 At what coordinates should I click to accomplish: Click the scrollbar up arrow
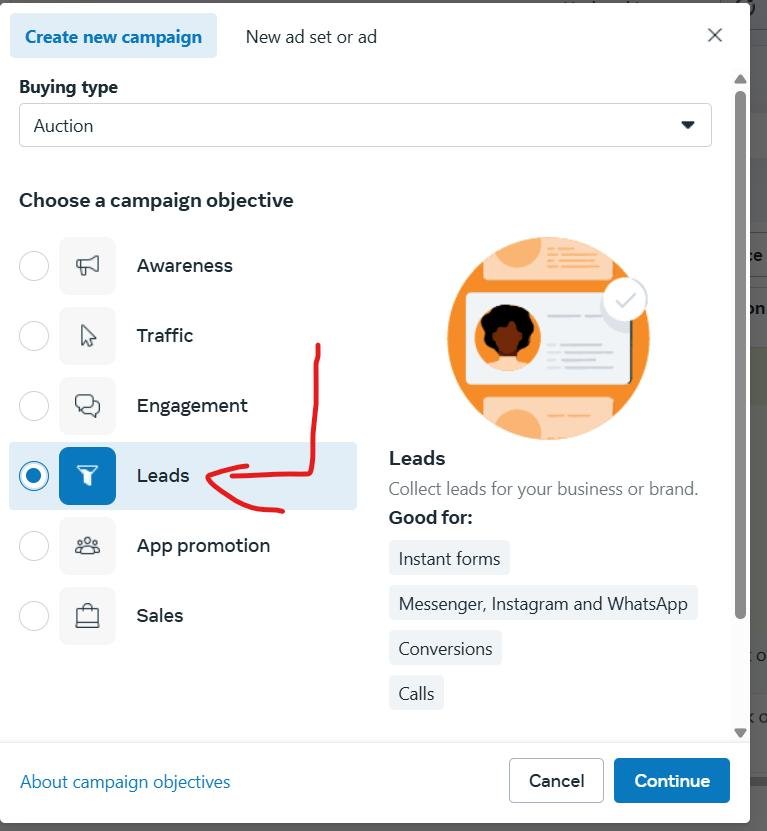click(x=740, y=79)
